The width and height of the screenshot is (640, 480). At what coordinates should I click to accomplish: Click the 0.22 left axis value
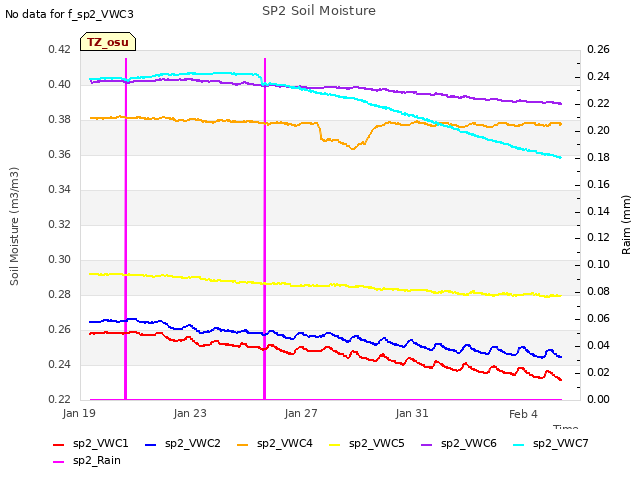[x=60, y=399]
